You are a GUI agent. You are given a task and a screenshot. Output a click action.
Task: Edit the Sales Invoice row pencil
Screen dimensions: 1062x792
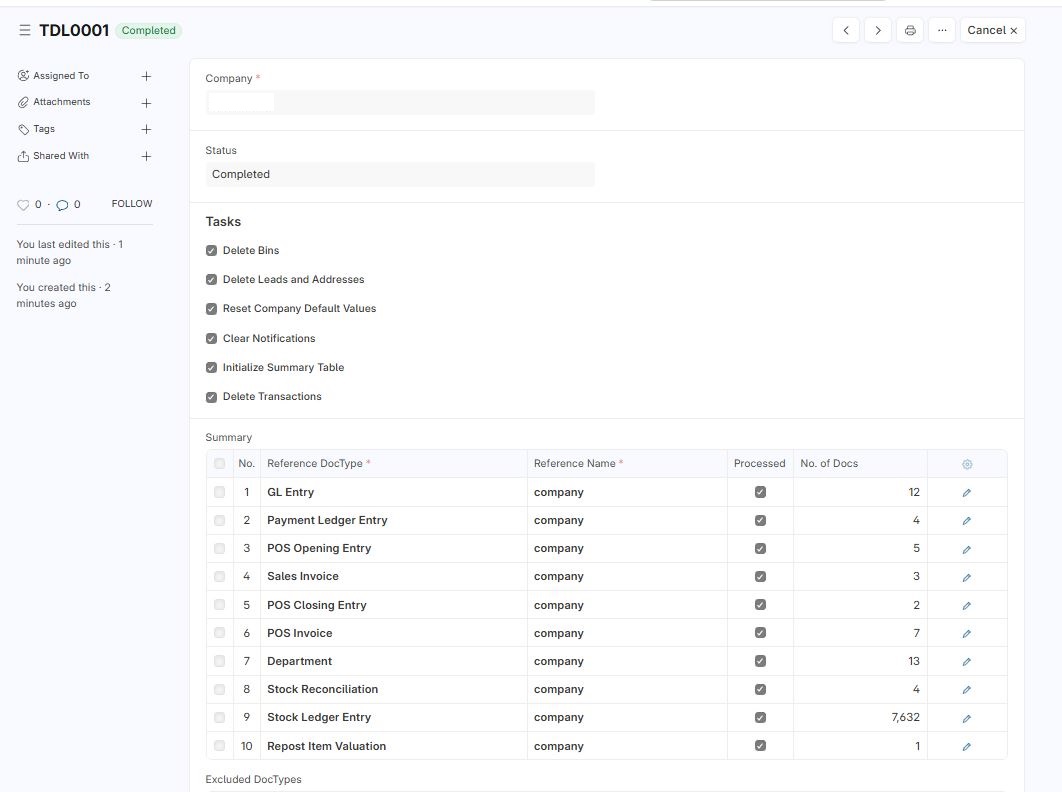[967, 577]
